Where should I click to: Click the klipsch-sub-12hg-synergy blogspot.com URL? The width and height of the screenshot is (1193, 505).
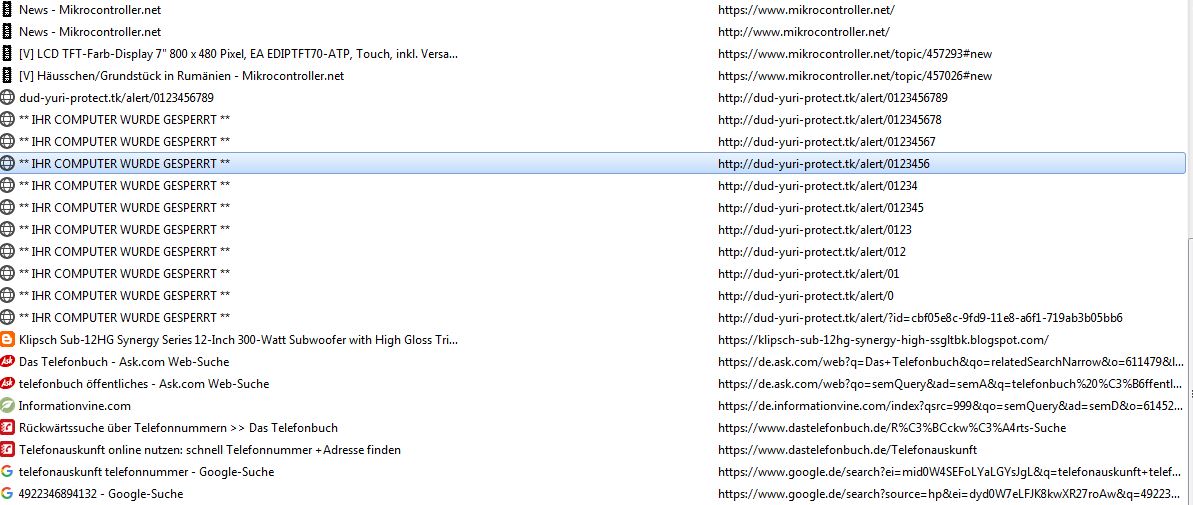pos(883,340)
